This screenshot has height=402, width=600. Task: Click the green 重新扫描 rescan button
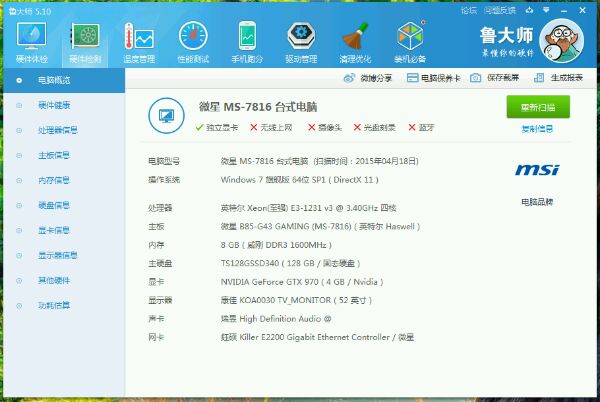tap(538, 107)
